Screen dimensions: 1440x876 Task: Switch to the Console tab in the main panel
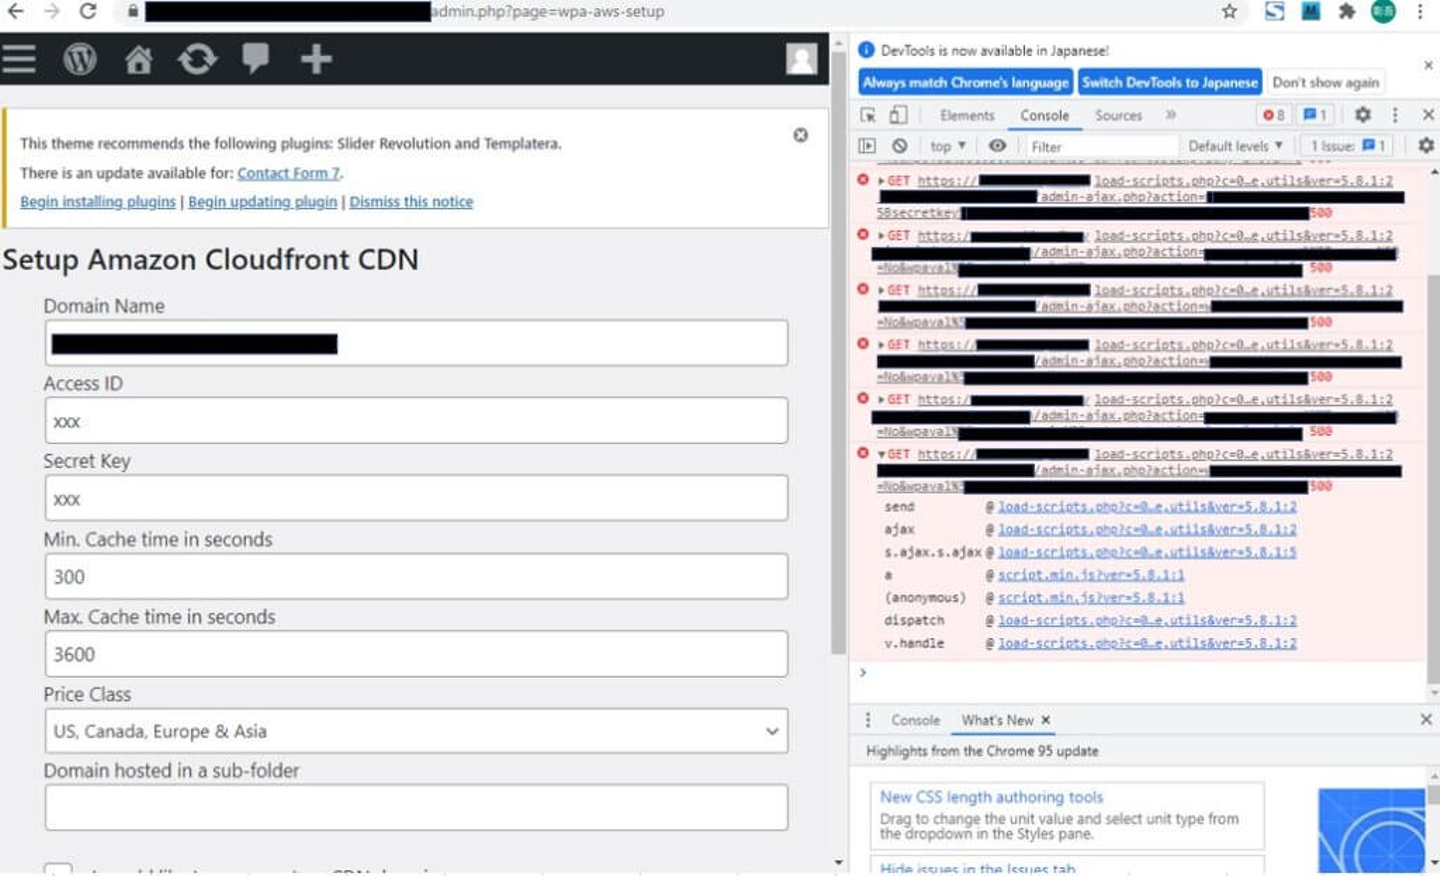point(1044,116)
